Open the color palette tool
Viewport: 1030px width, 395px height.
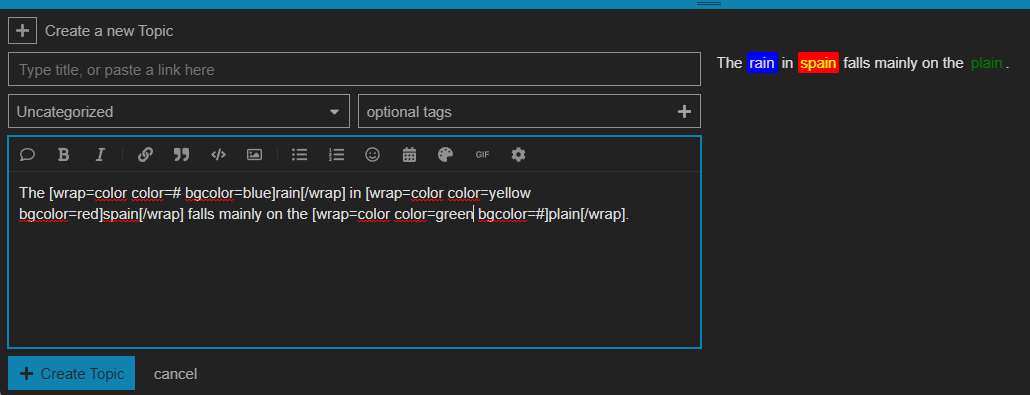pos(445,154)
